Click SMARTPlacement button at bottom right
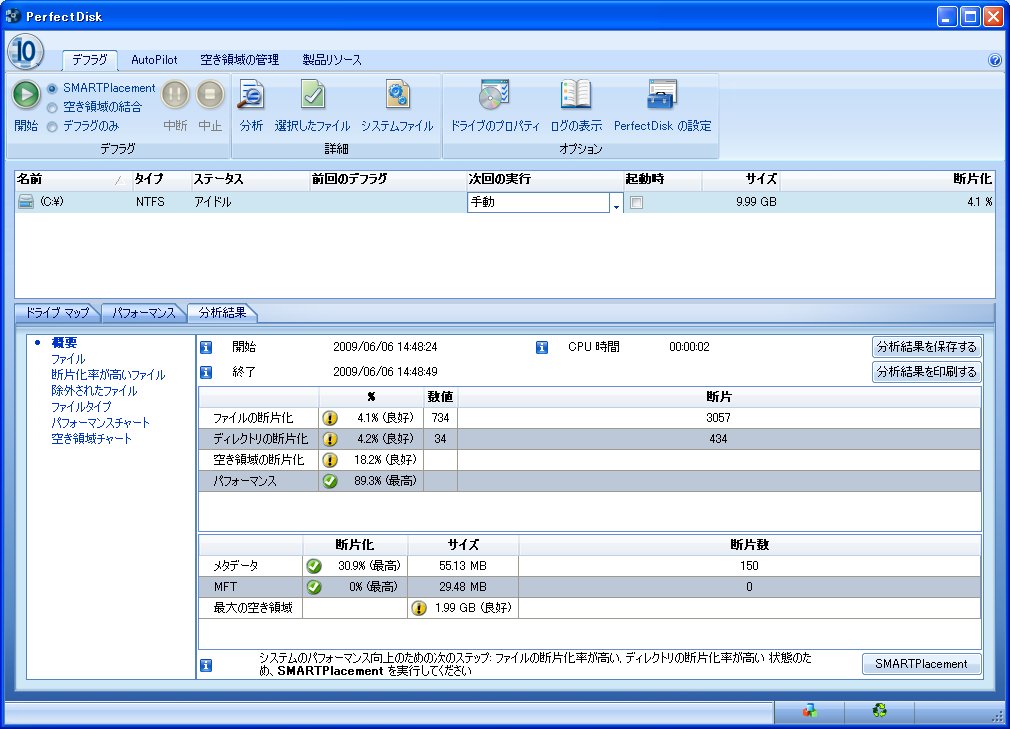The image size is (1010, 729). pyautogui.click(x=921, y=664)
